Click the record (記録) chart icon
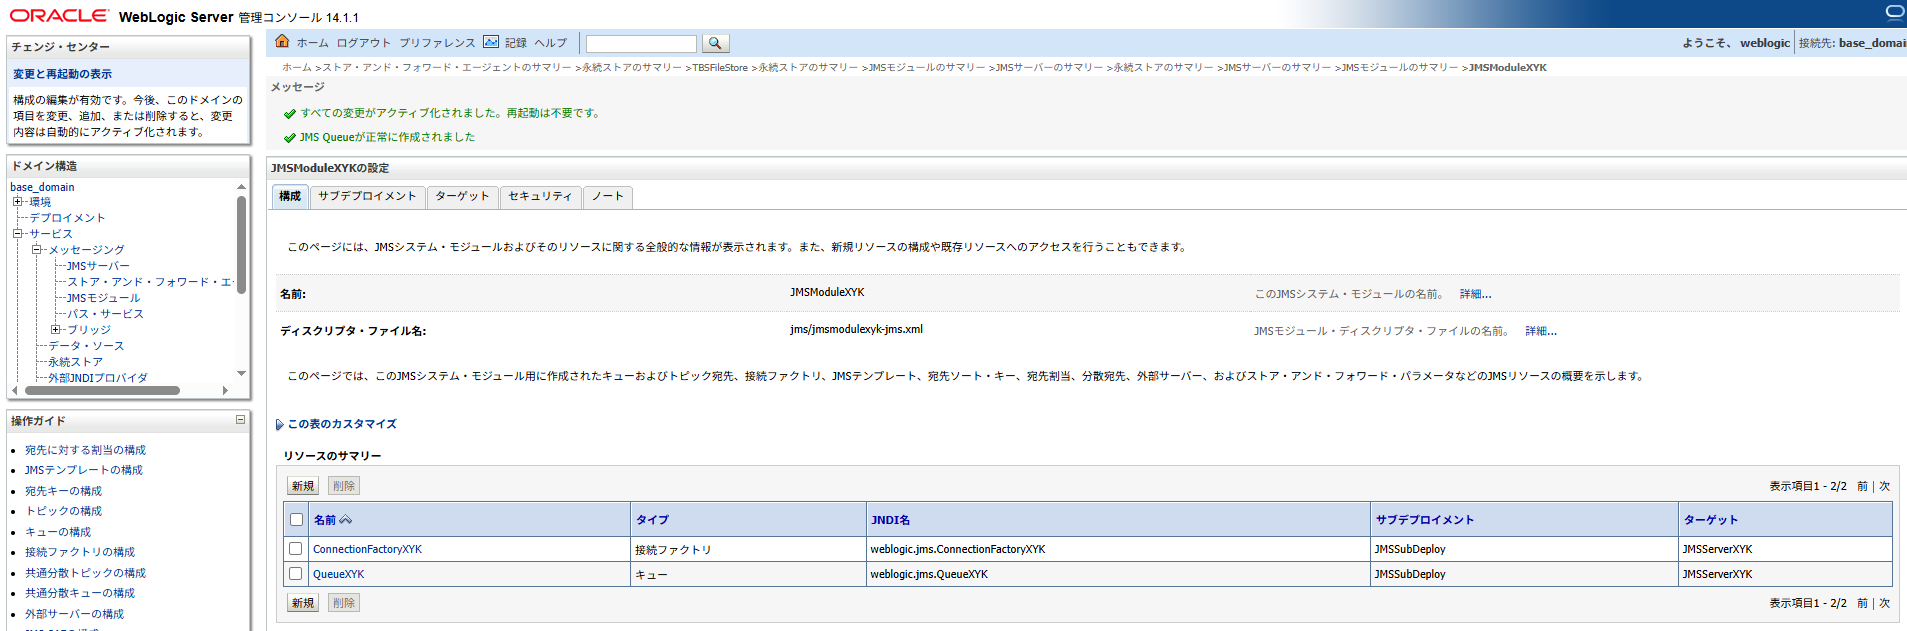Screen dimensions: 1907x631 coord(491,42)
